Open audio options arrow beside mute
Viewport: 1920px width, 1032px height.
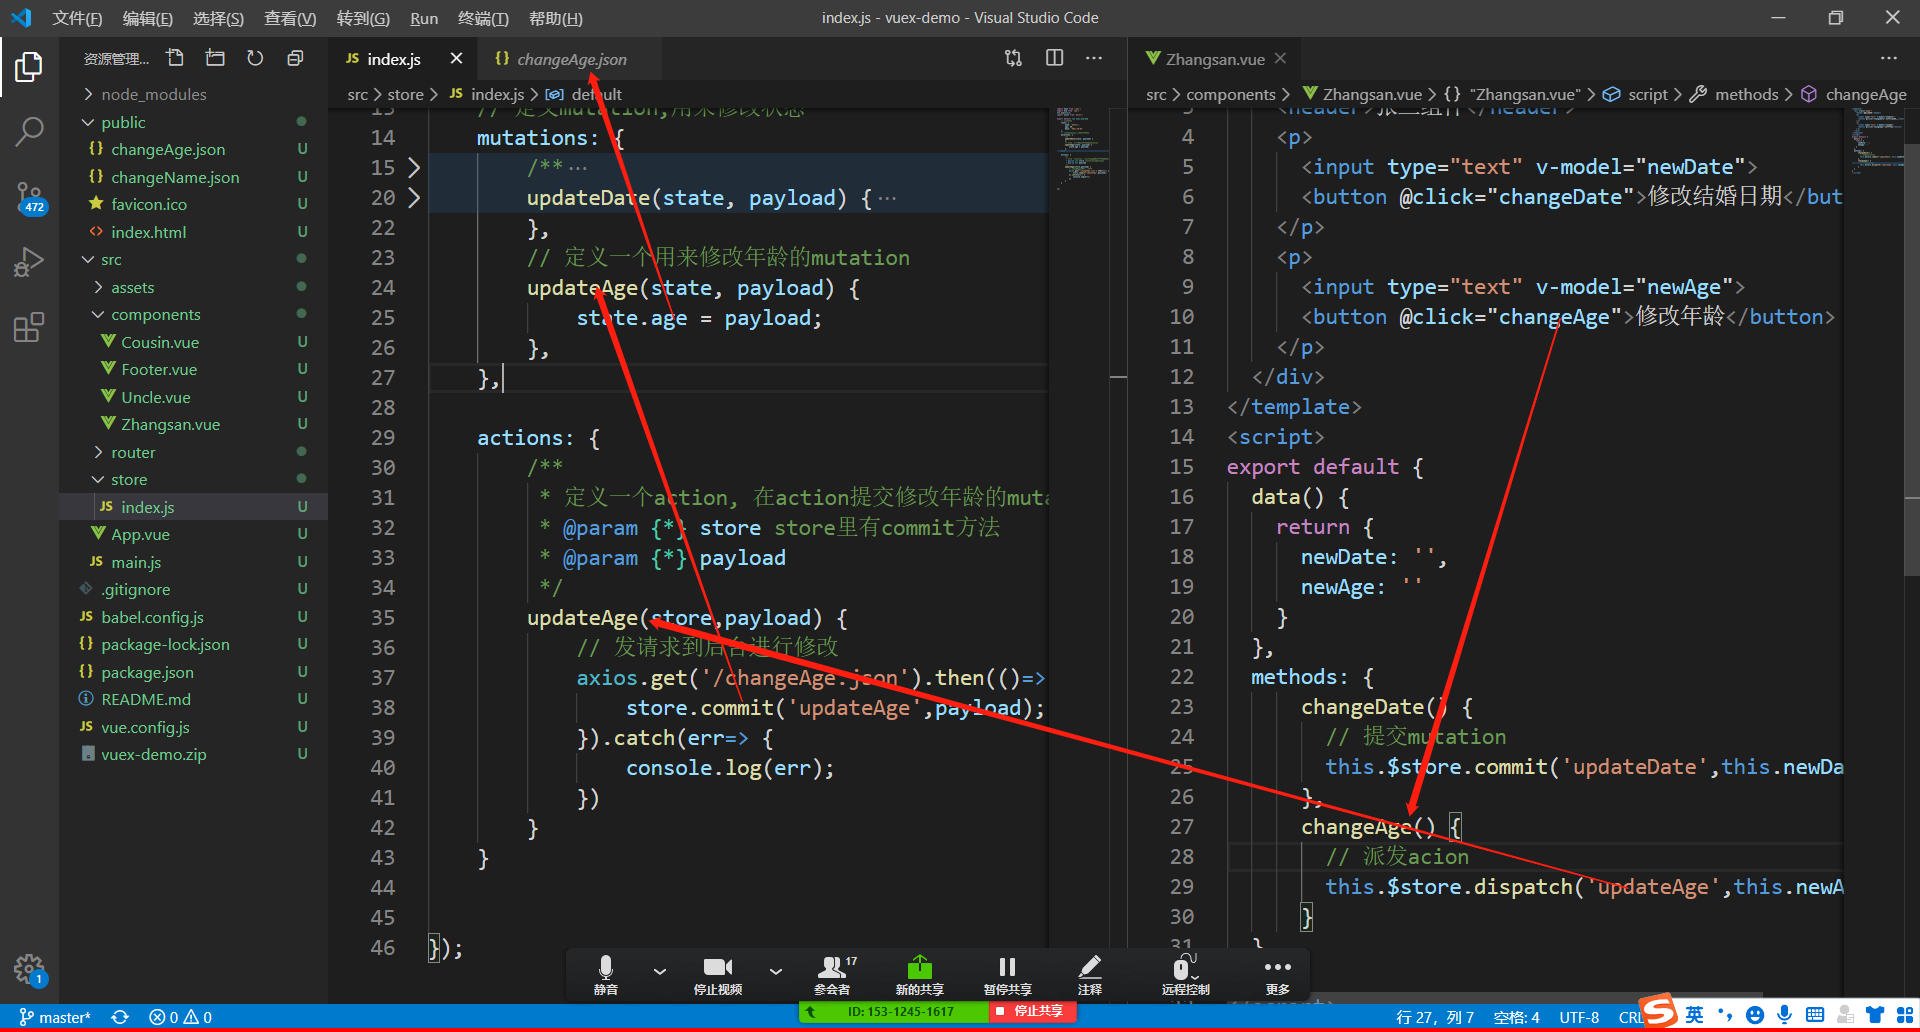pos(660,970)
